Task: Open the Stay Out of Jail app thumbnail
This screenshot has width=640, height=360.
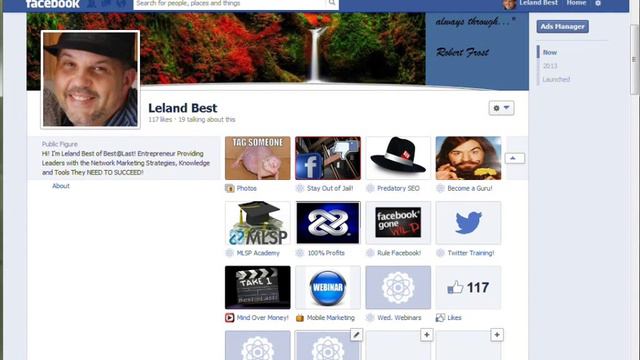Action: pyautogui.click(x=328, y=158)
